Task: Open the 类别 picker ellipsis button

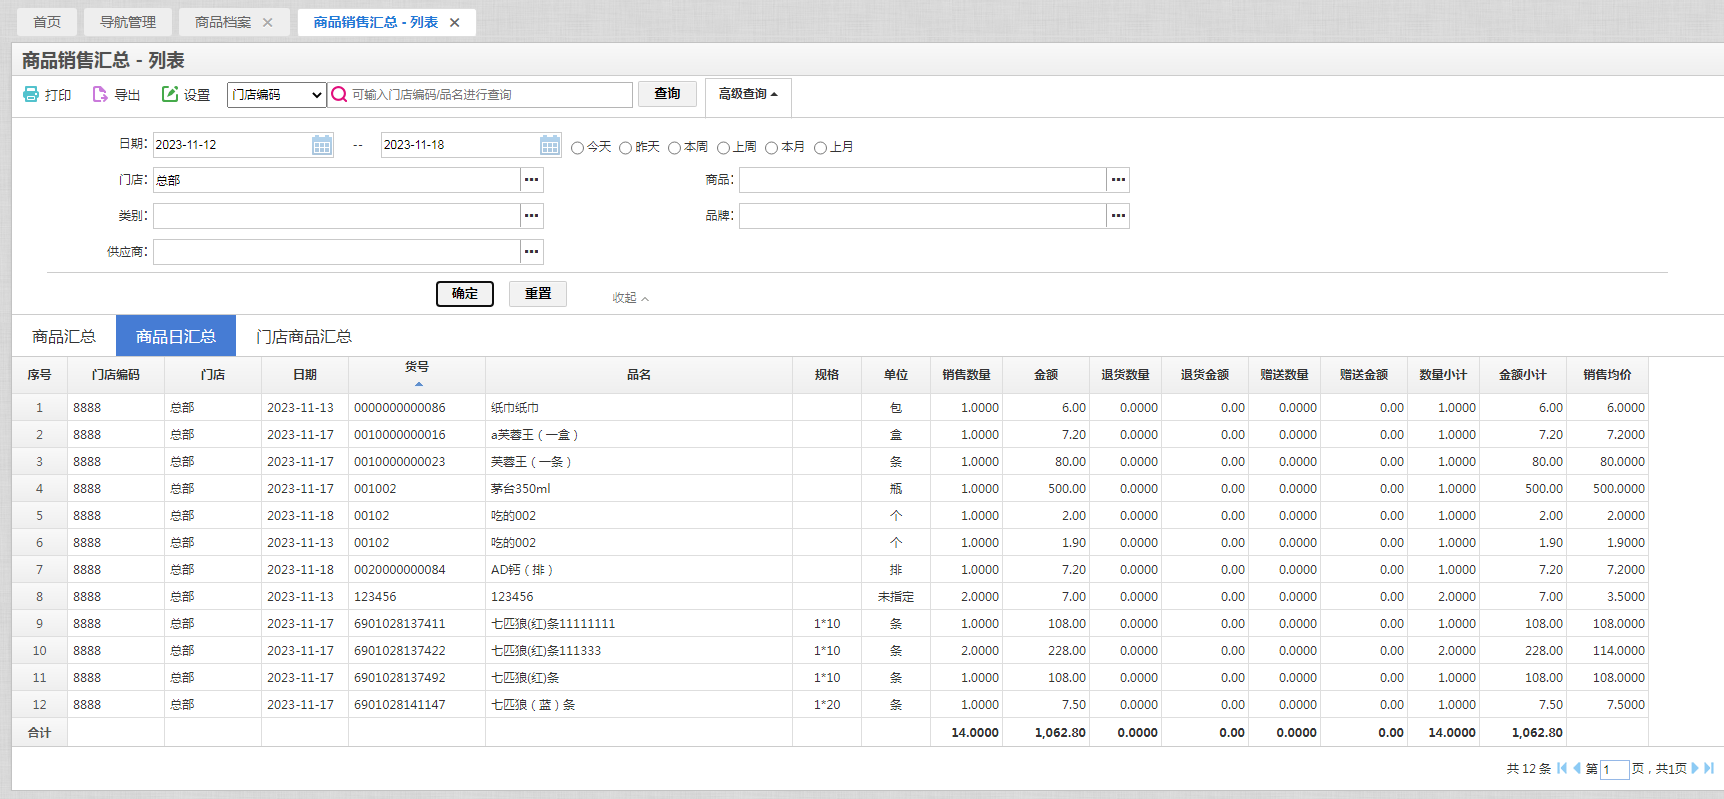Action: (x=532, y=216)
